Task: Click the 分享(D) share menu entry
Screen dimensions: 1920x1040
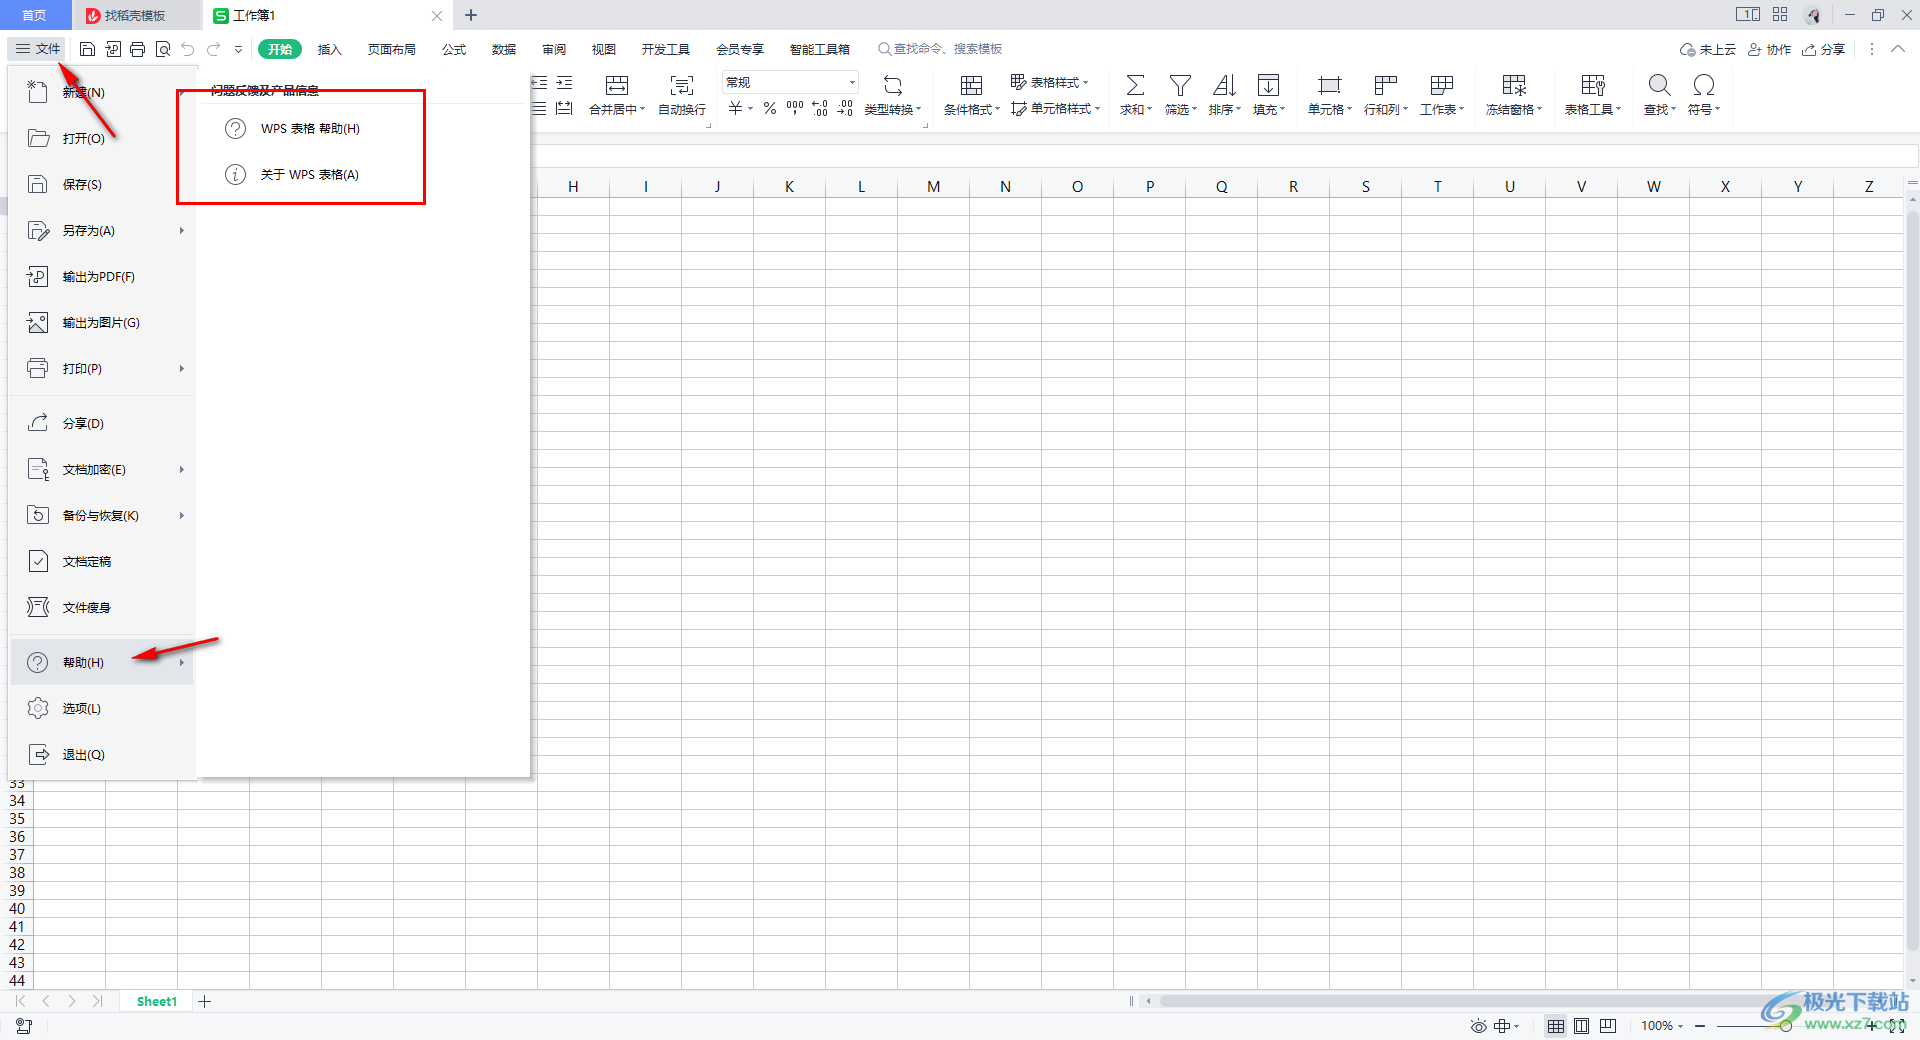Action: tap(101, 423)
